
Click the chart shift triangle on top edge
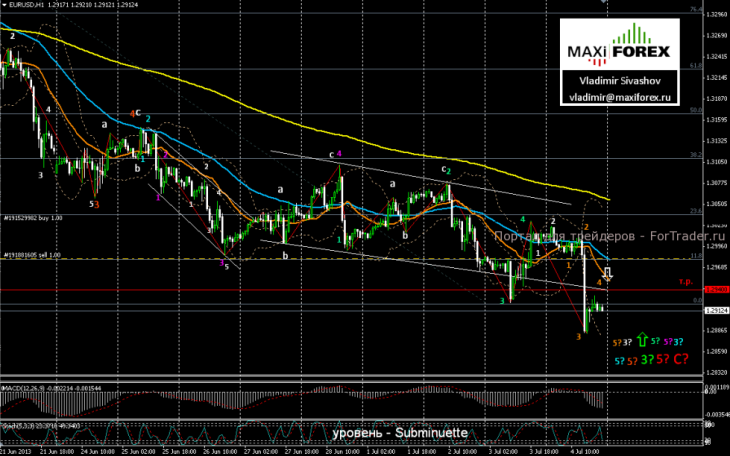click(603, 2)
